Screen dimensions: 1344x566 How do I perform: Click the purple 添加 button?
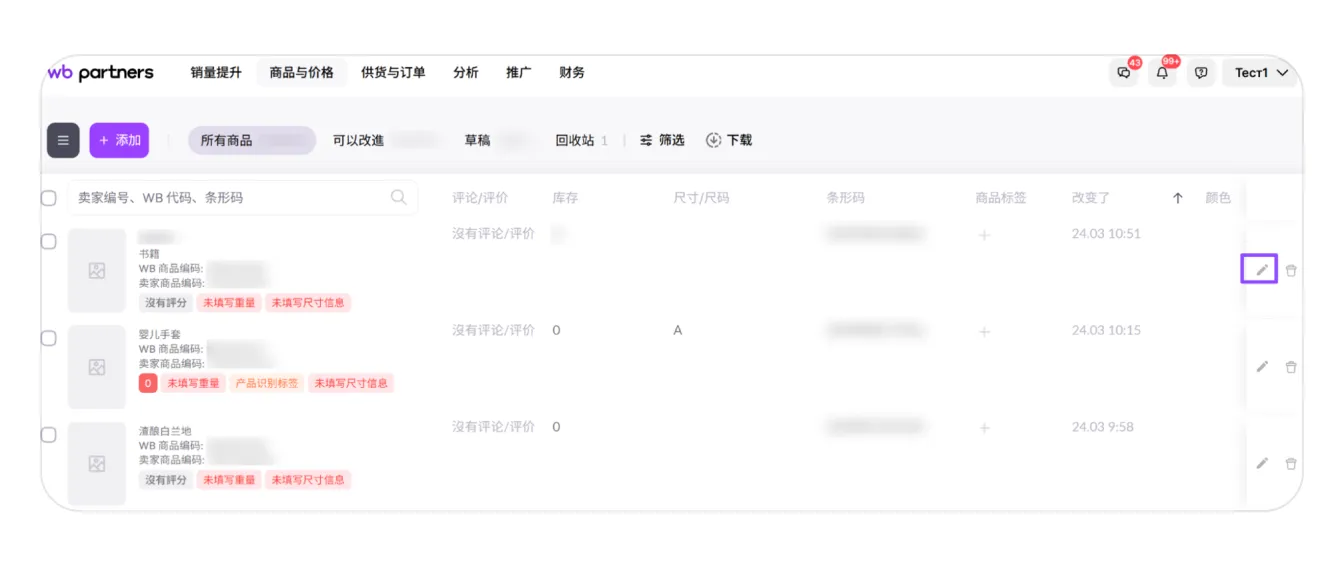[x=119, y=141]
